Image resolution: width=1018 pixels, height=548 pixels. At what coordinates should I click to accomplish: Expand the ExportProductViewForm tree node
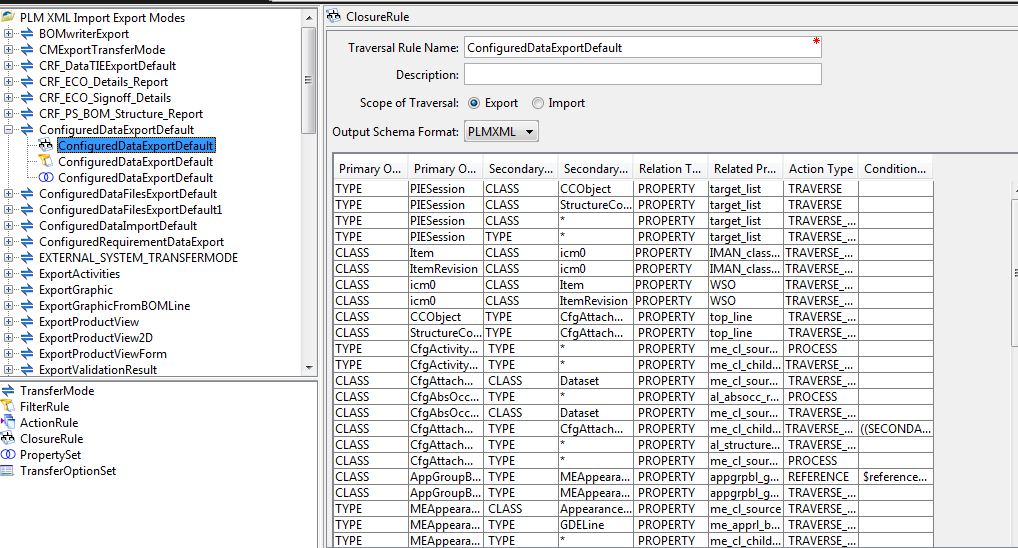[8, 354]
